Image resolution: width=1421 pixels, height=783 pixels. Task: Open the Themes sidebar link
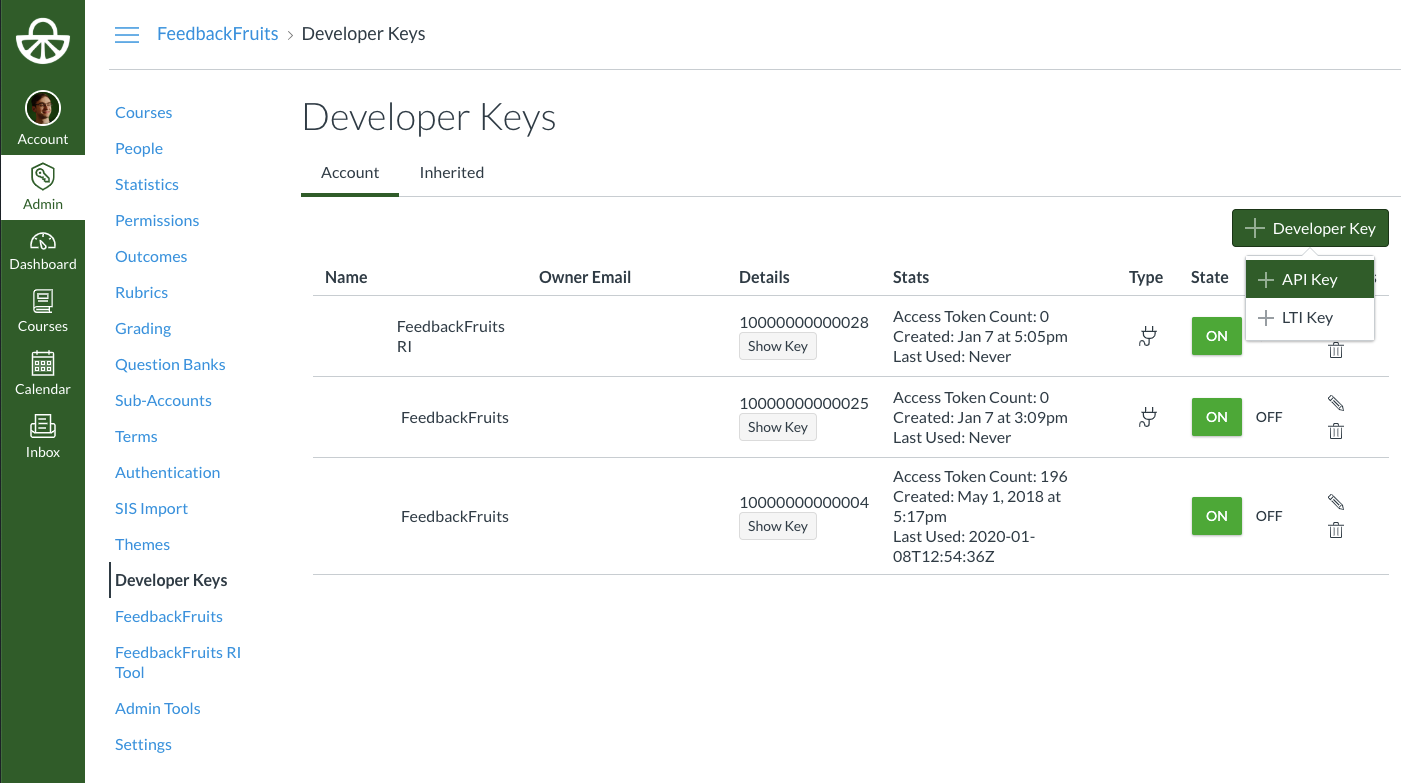click(x=143, y=544)
